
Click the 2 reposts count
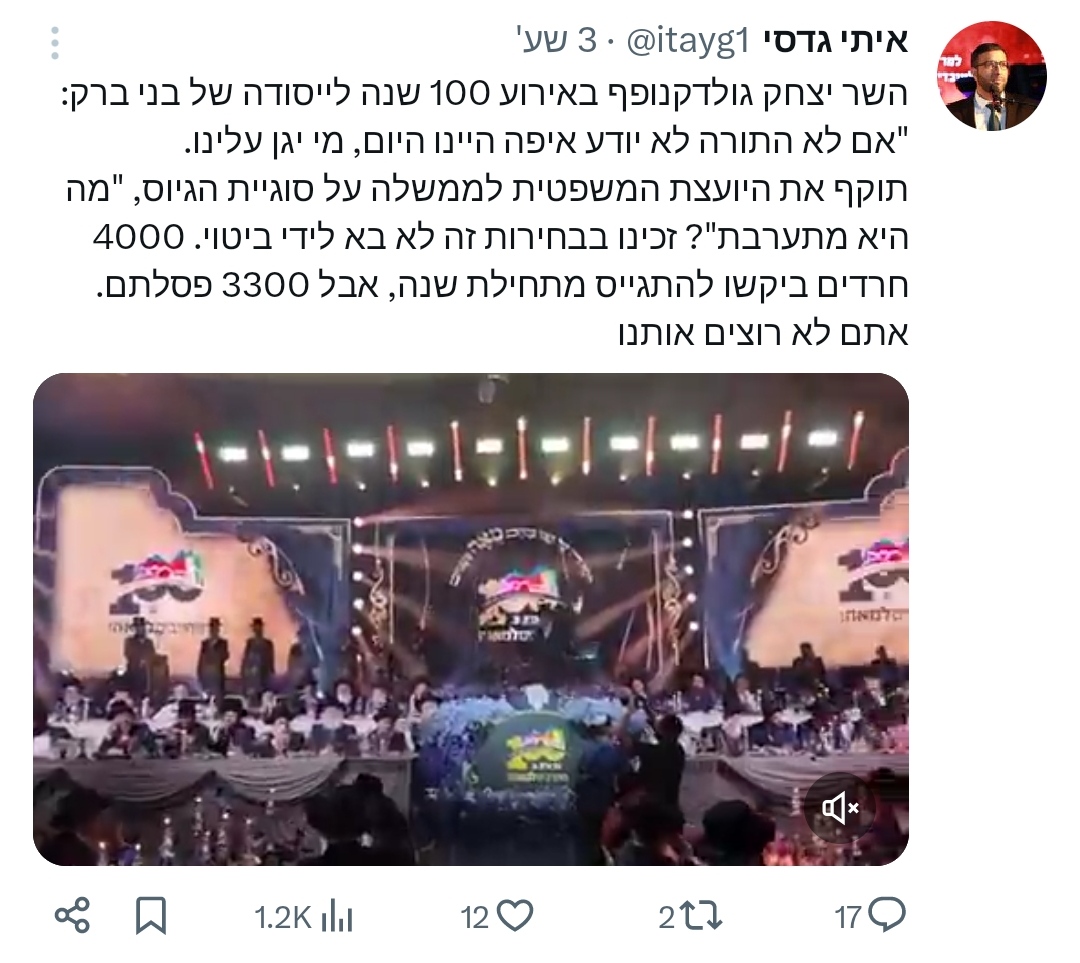click(666, 918)
